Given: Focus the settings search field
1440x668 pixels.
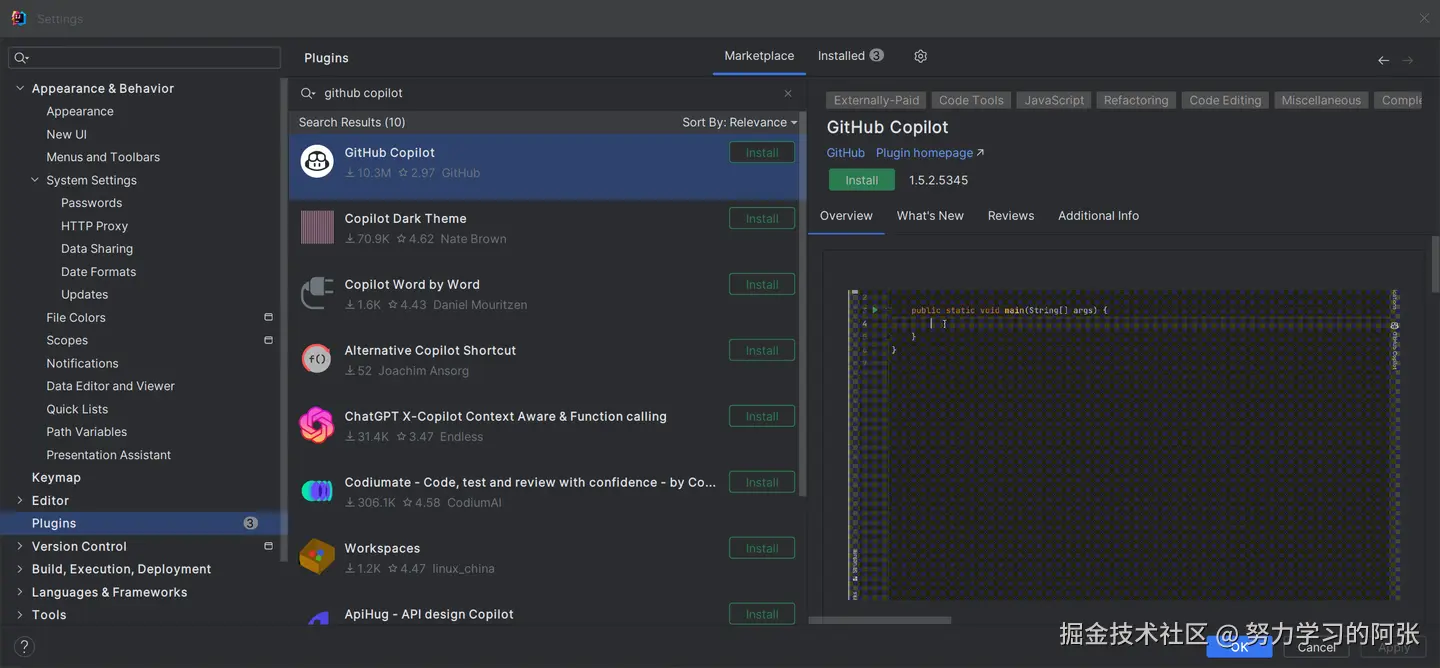Looking at the screenshot, I should coord(144,58).
